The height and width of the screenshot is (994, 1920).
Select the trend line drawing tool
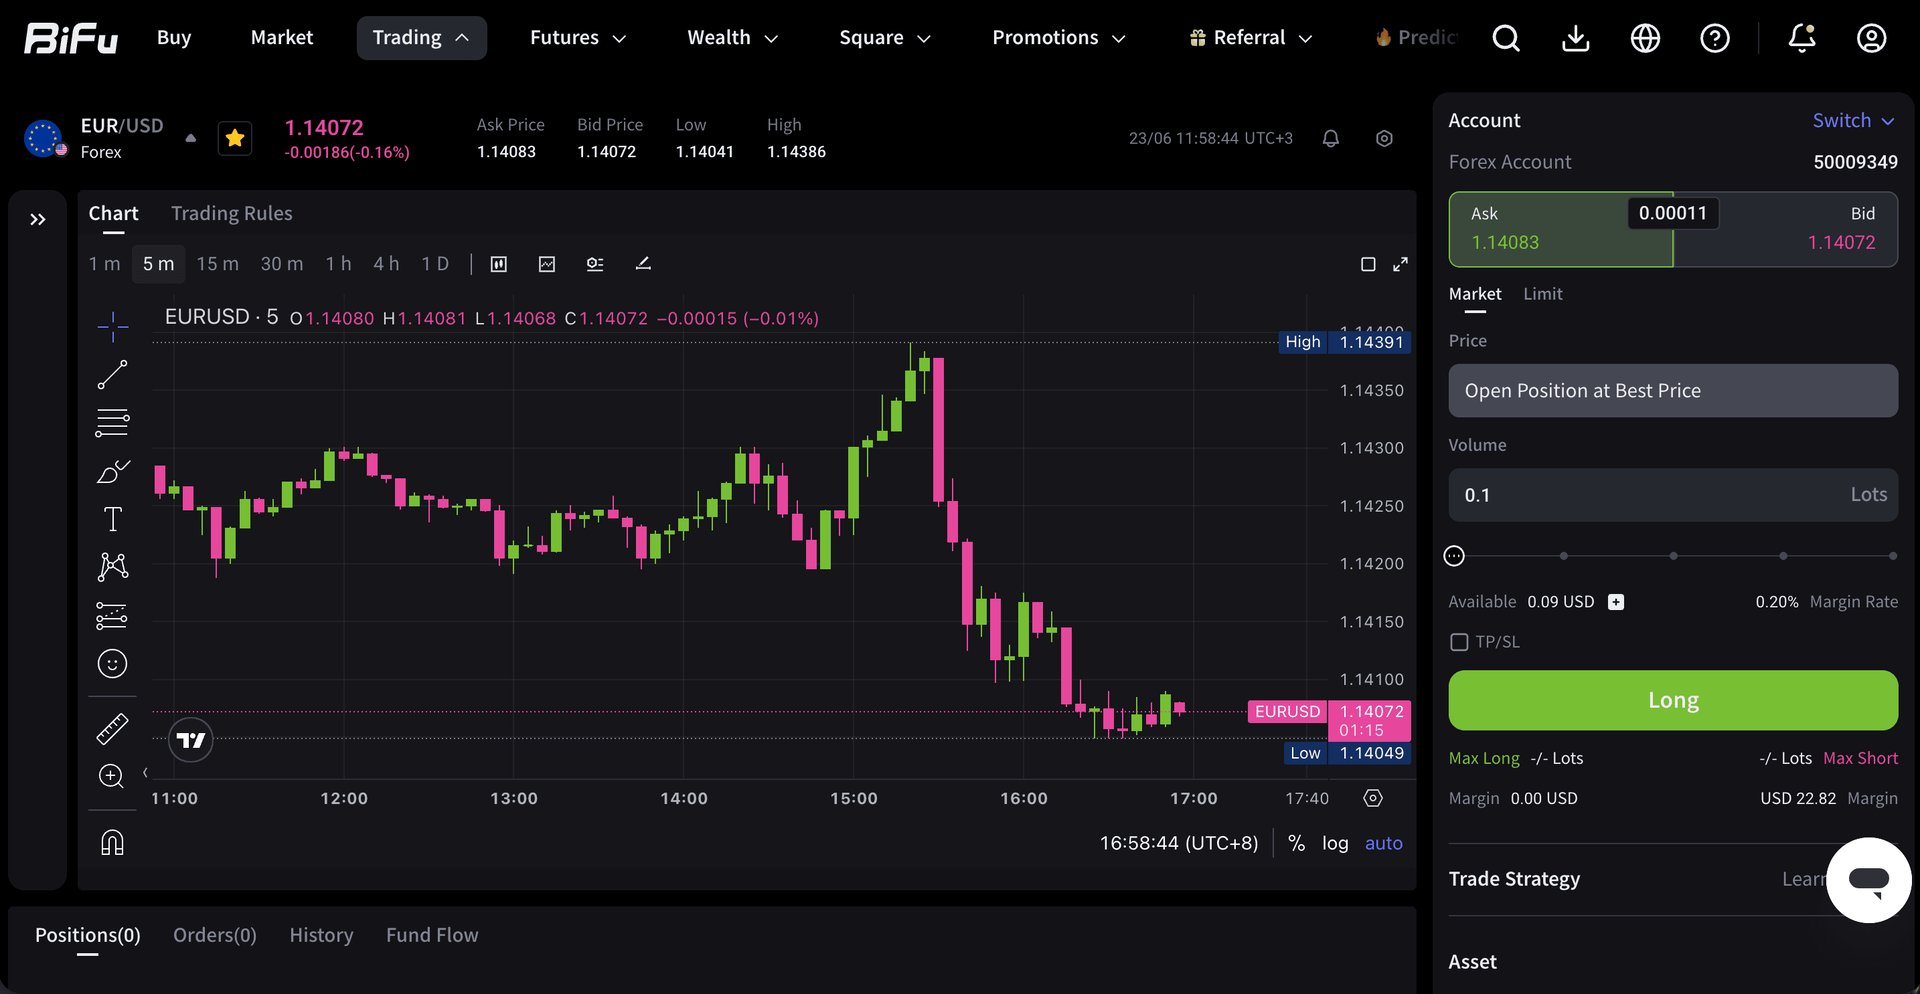pyautogui.click(x=112, y=375)
